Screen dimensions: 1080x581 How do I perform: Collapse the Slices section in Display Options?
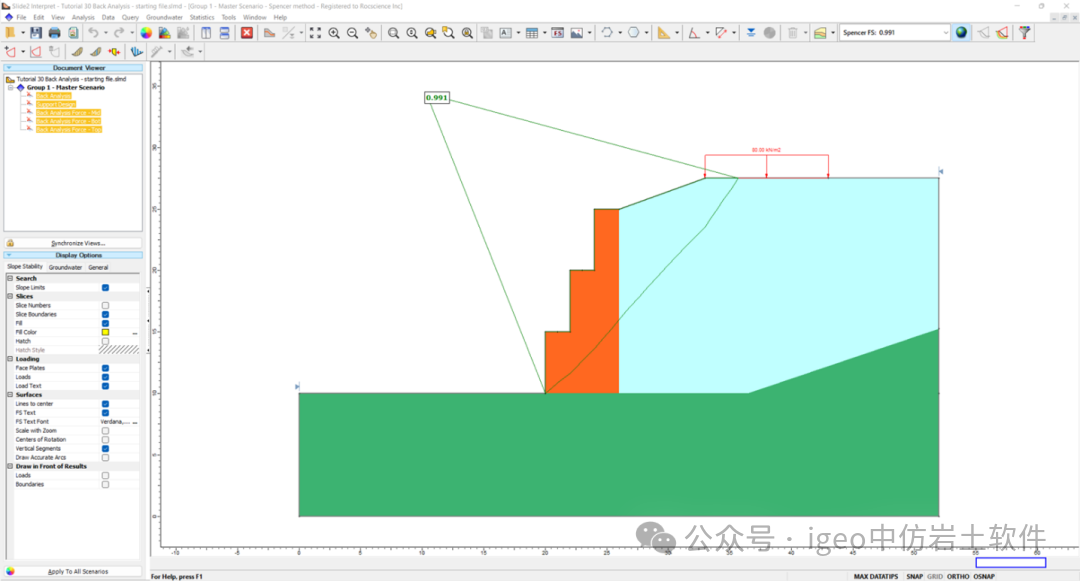[x=11, y=296]
